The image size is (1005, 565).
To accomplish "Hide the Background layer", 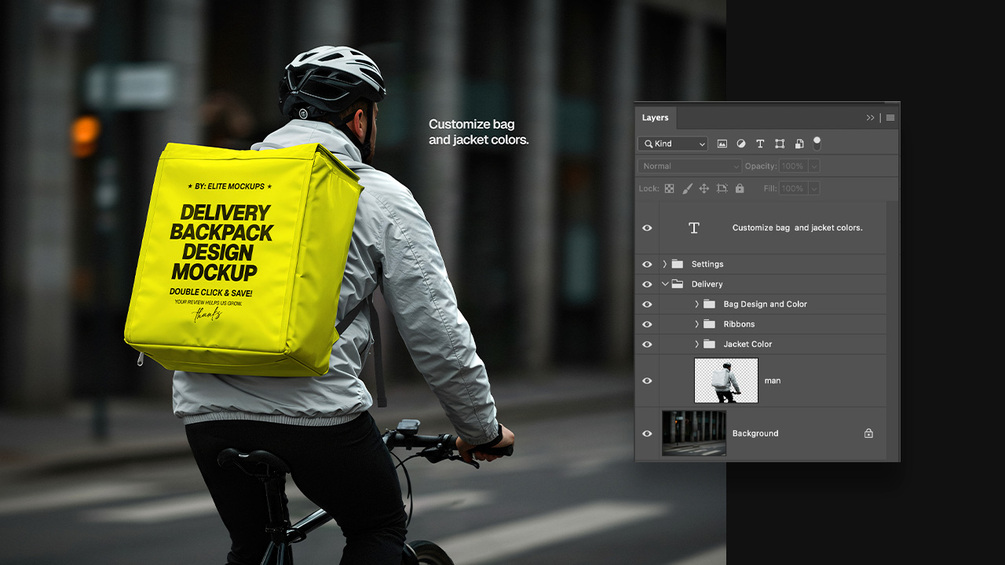I will click(x=647, y=433).
